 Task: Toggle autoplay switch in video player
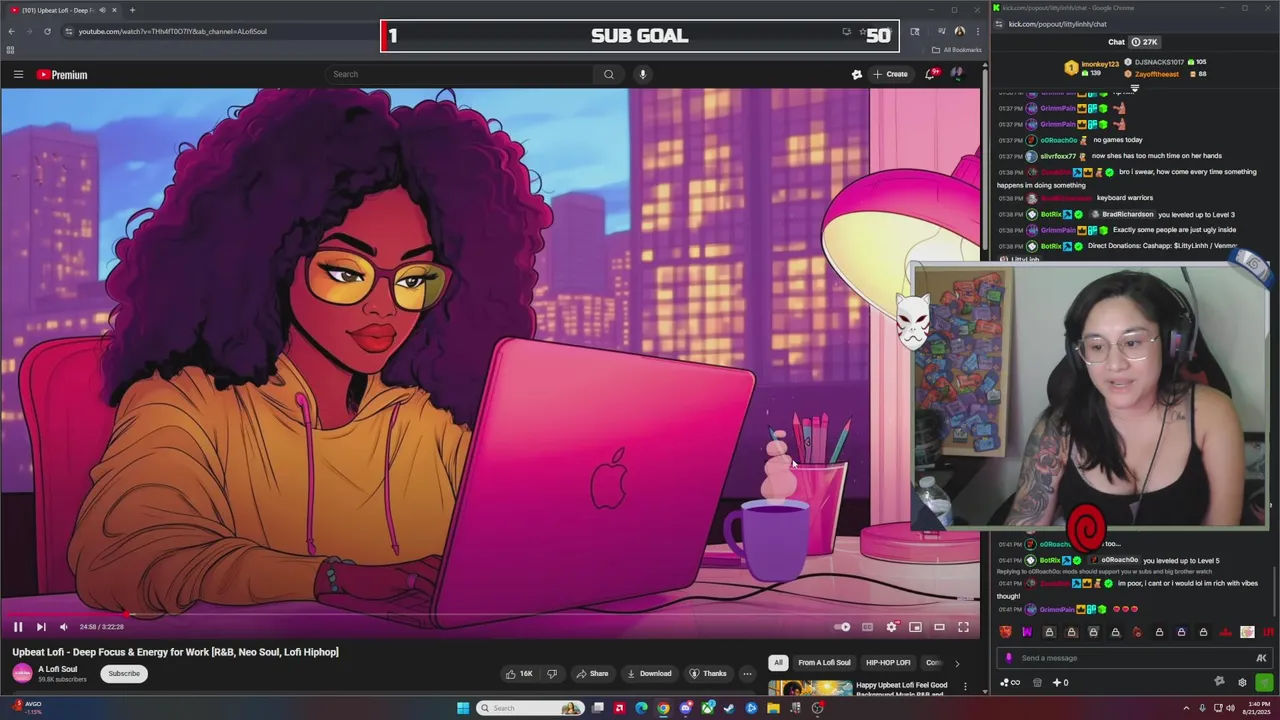(843, 627)
